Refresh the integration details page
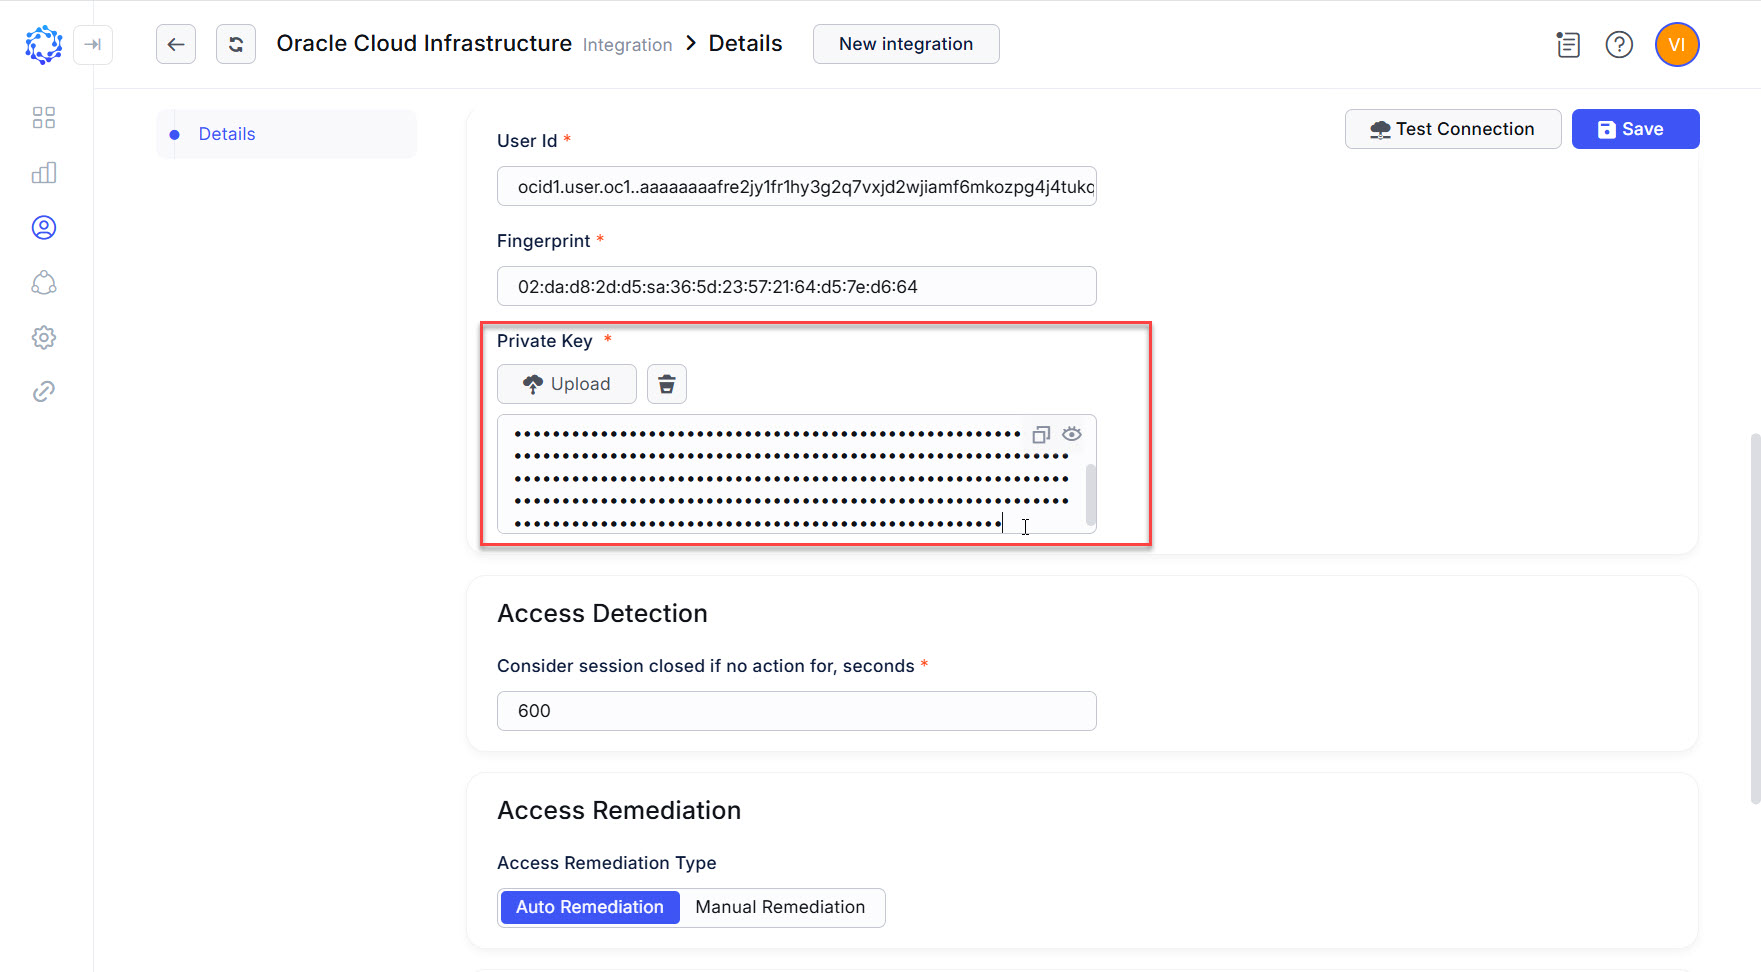Screen dimensions: 1761x972 [x=236, y=44]
